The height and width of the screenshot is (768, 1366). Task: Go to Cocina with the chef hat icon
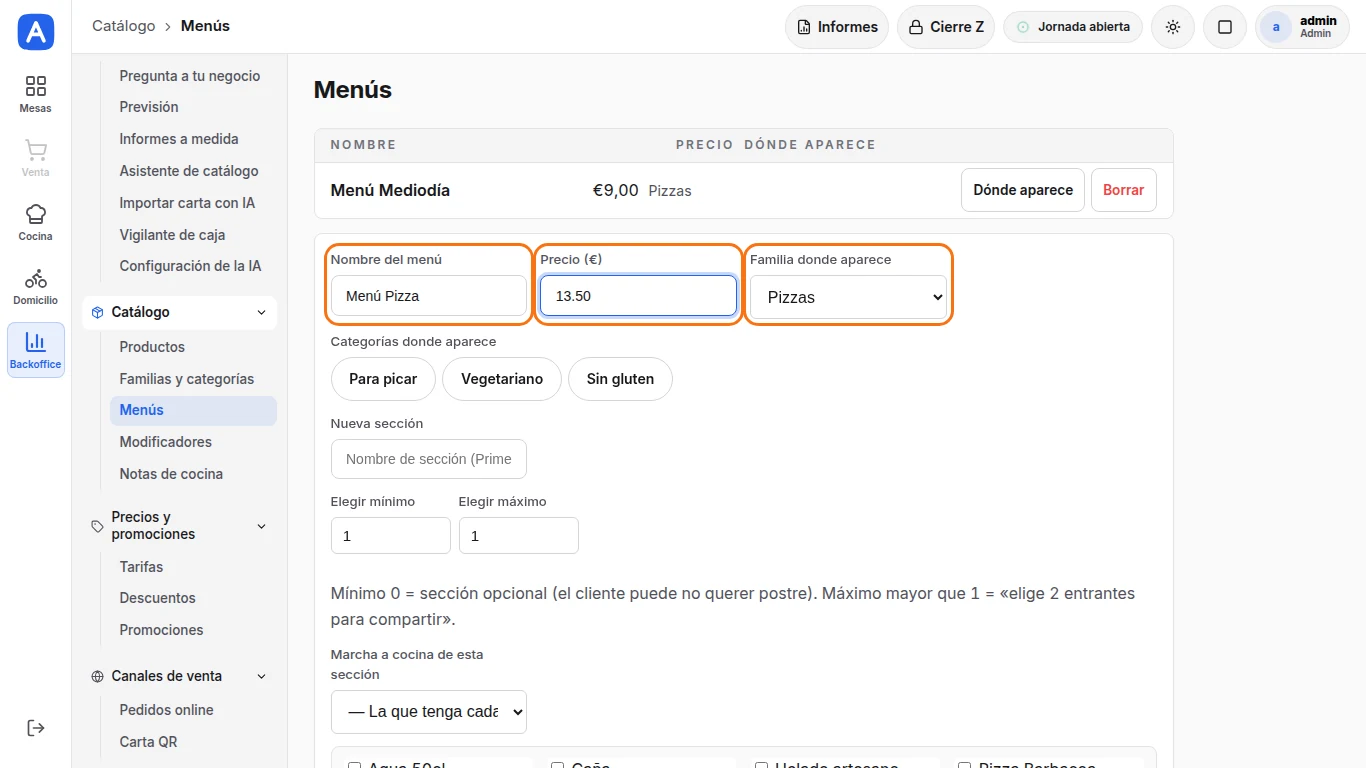coord(36,222)
